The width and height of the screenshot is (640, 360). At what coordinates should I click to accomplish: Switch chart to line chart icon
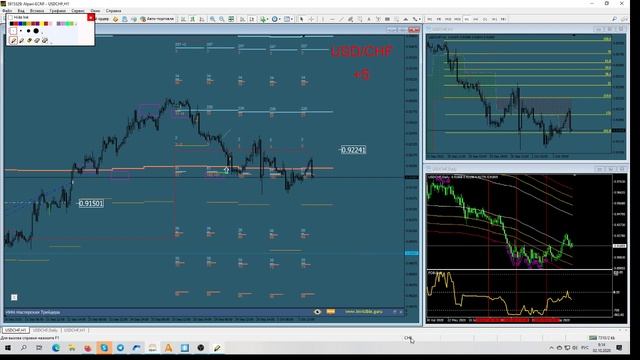click(x=202, y=19)
